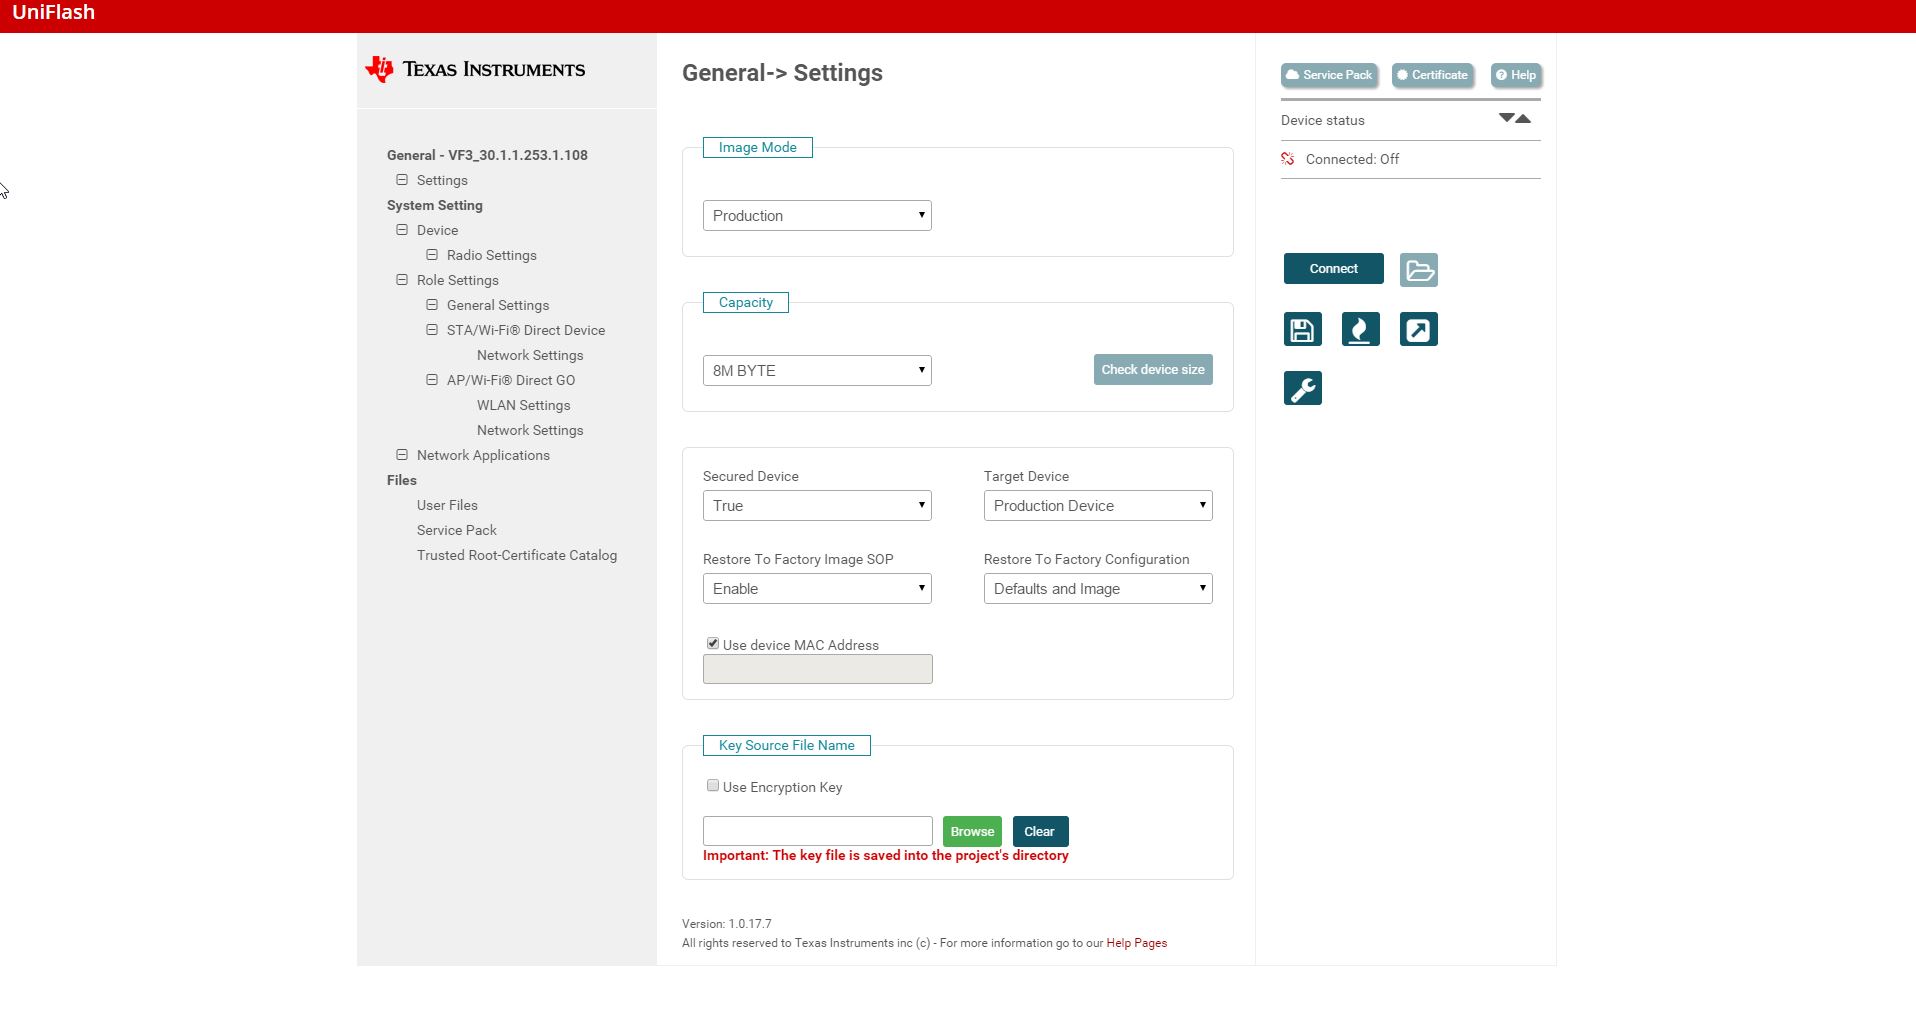Select AP/Wi-Fi Direct GO tree item
1916x1009 pixels.
(511, 380)
